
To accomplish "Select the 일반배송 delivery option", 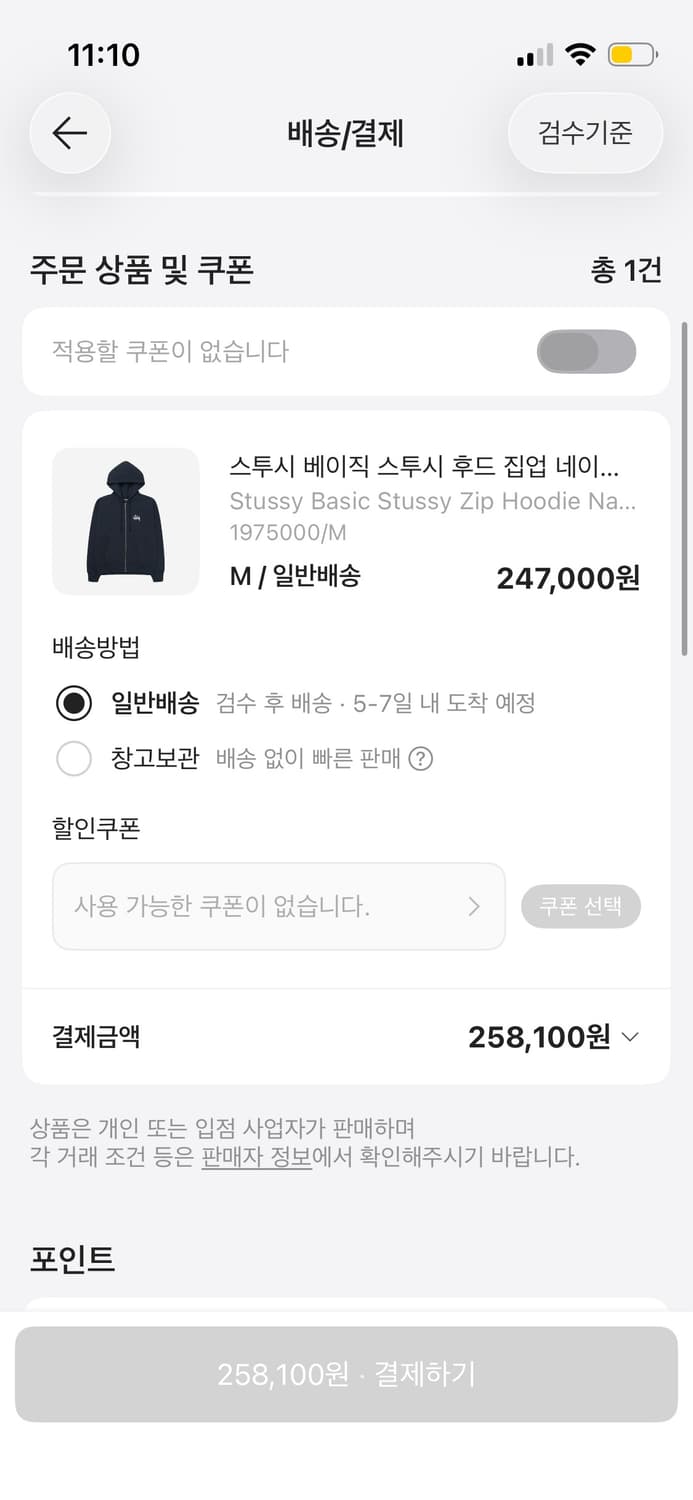I will 74,703.
